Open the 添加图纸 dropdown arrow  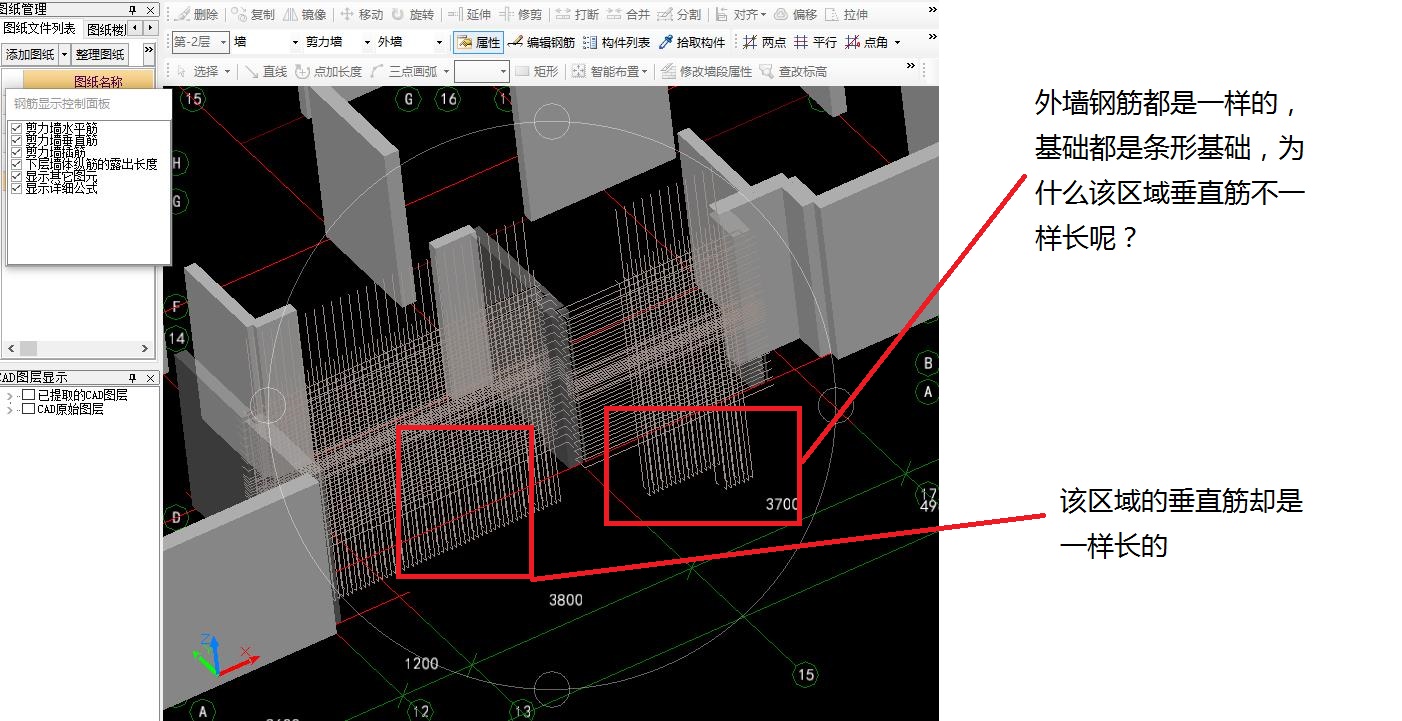(65, 54)
